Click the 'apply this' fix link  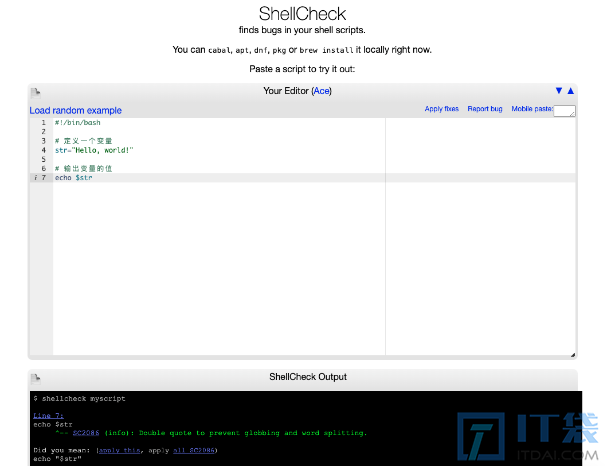(x=120, y=450)
